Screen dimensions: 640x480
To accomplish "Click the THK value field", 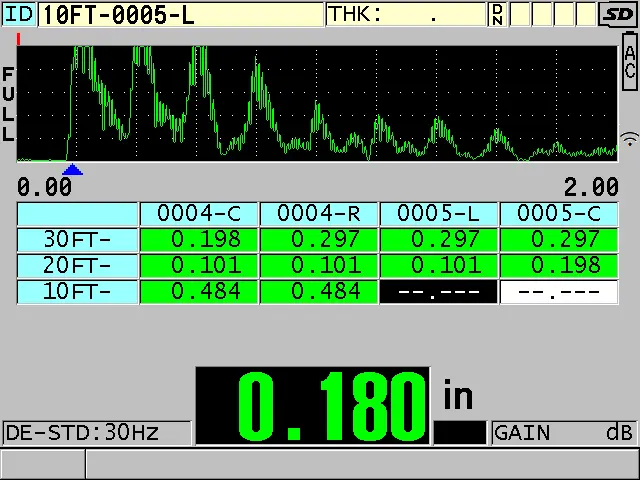I will click(406, 15).
